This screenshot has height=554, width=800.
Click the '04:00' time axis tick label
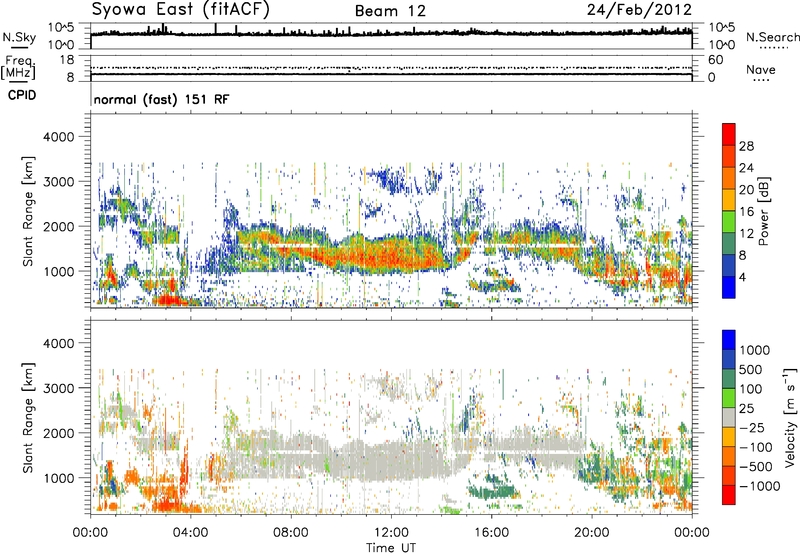[191, 533]
